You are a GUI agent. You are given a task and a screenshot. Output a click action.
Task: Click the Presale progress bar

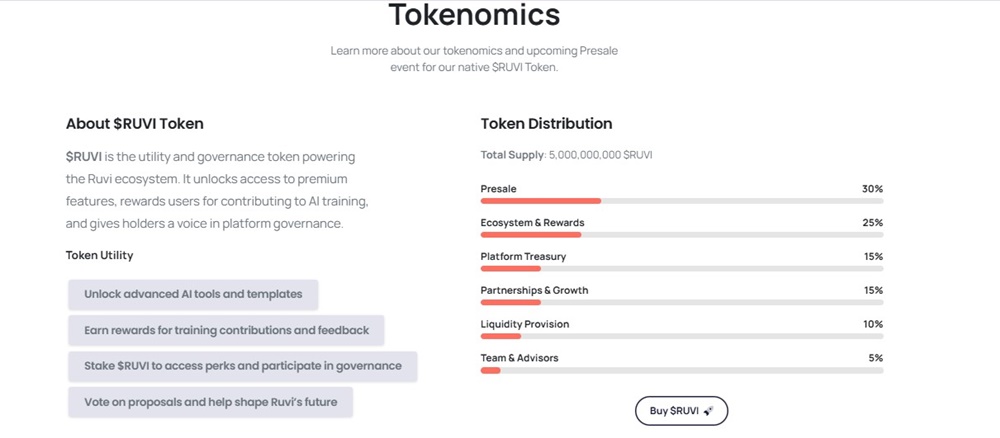coord(681,201)
